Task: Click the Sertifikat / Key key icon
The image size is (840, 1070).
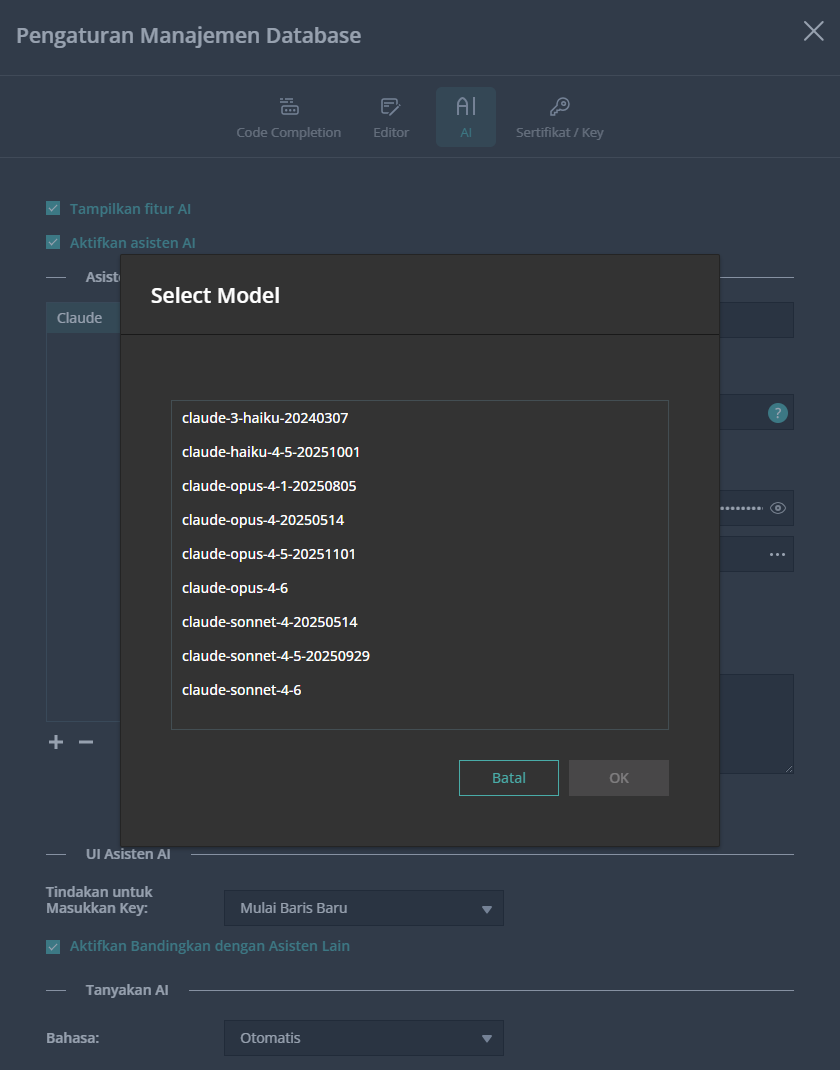Action: 559,104
